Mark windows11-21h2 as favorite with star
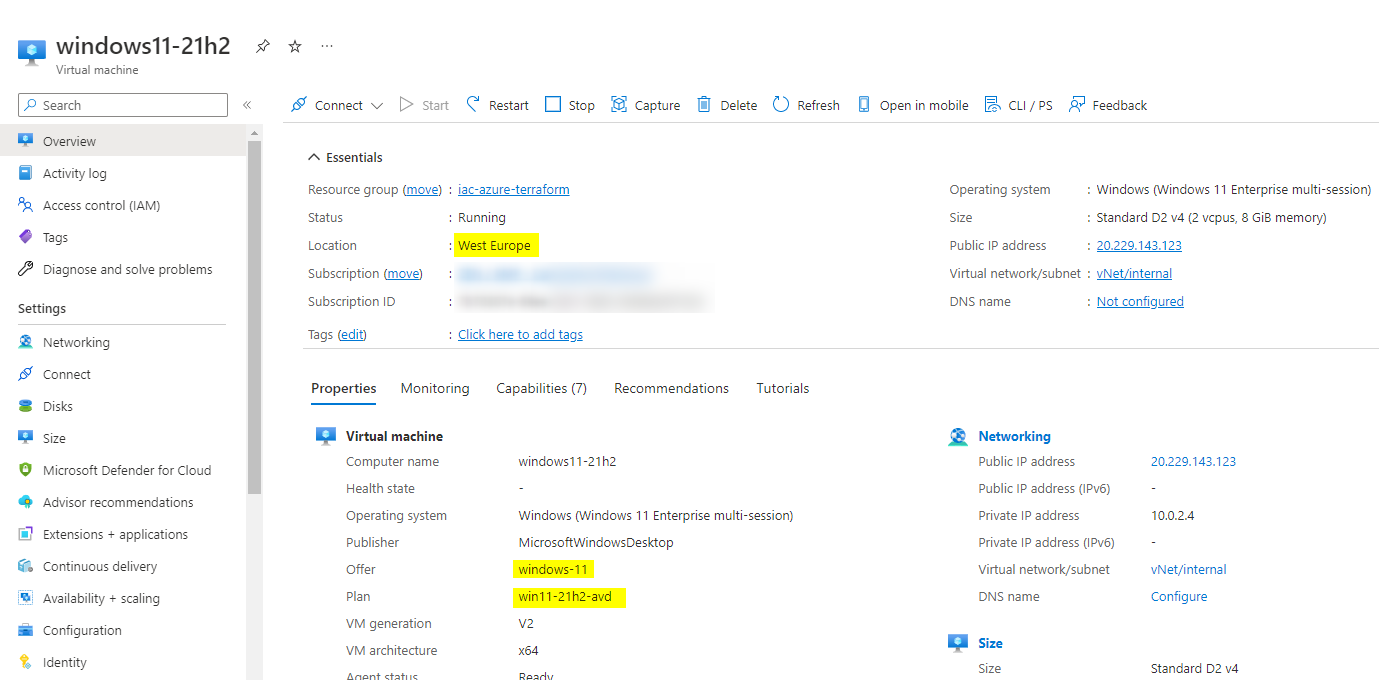 [295, 46]
